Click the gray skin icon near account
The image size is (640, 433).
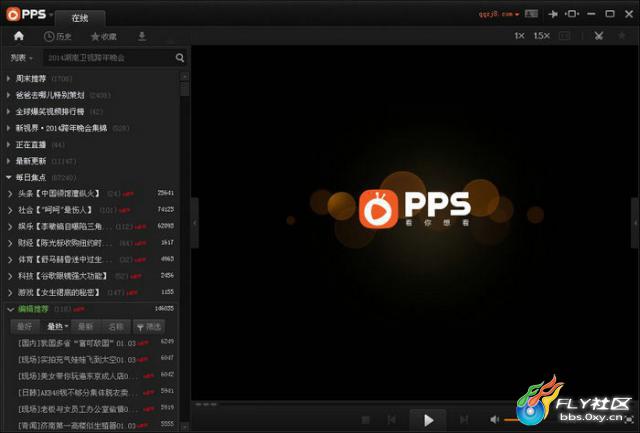(x=531, y=14)
